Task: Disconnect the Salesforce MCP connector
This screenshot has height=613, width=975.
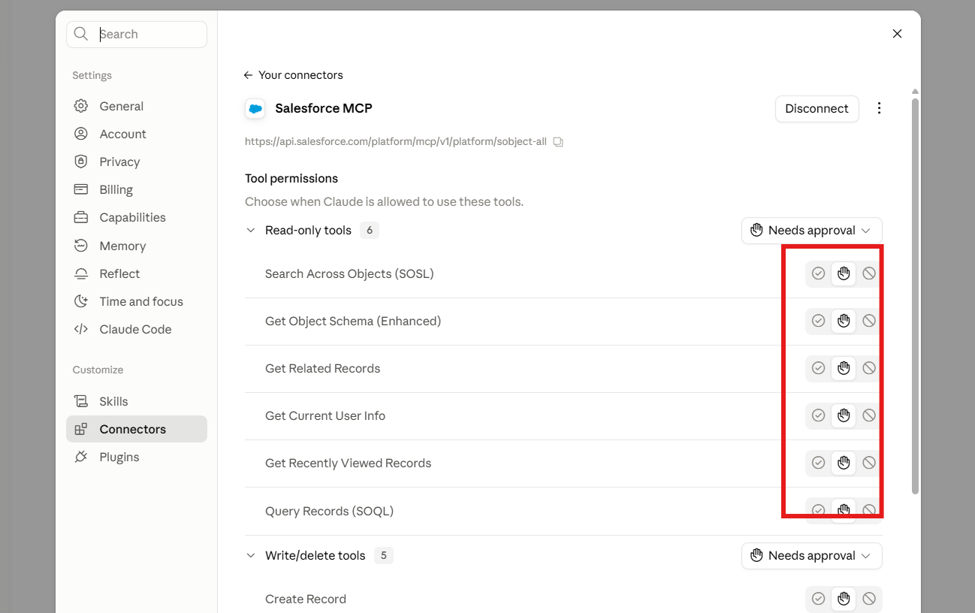Action: (x=816, y=109)
